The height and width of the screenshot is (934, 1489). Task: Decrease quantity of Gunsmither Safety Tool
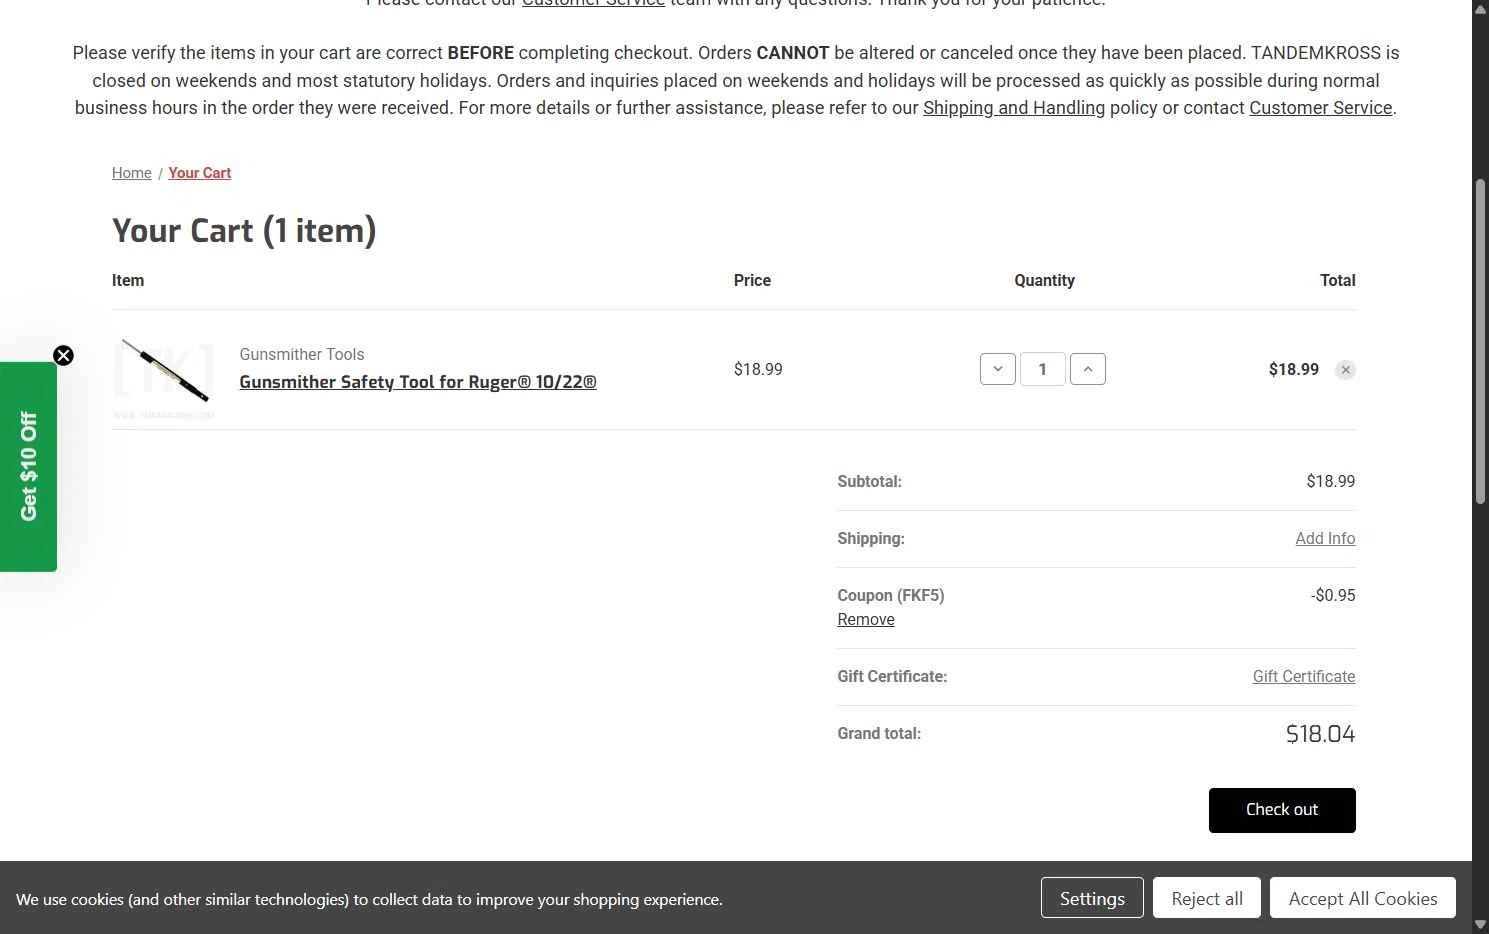pos(998,369)
